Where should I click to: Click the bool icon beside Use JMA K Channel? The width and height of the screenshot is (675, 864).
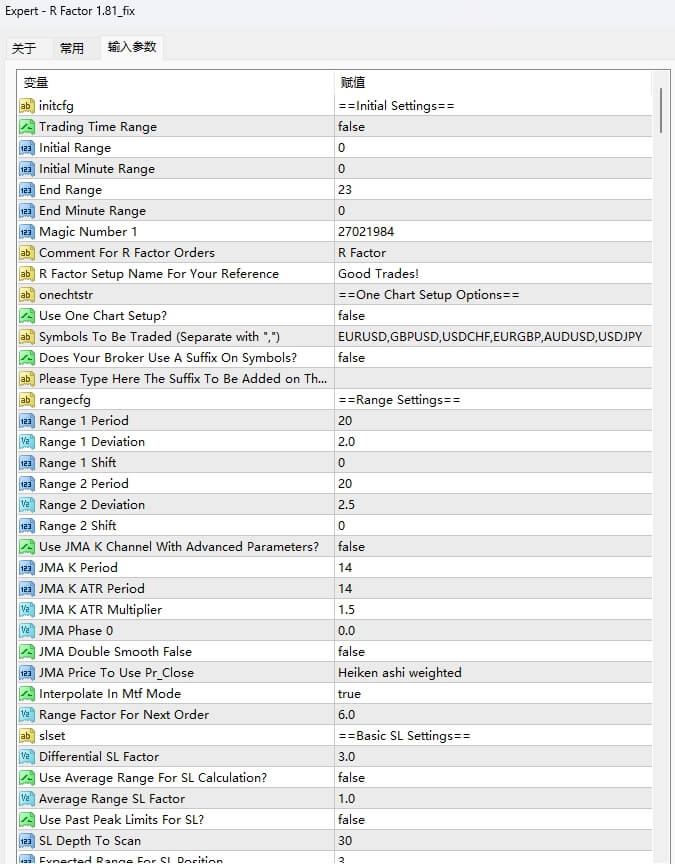pyautogui.click(x=26, y=547)
